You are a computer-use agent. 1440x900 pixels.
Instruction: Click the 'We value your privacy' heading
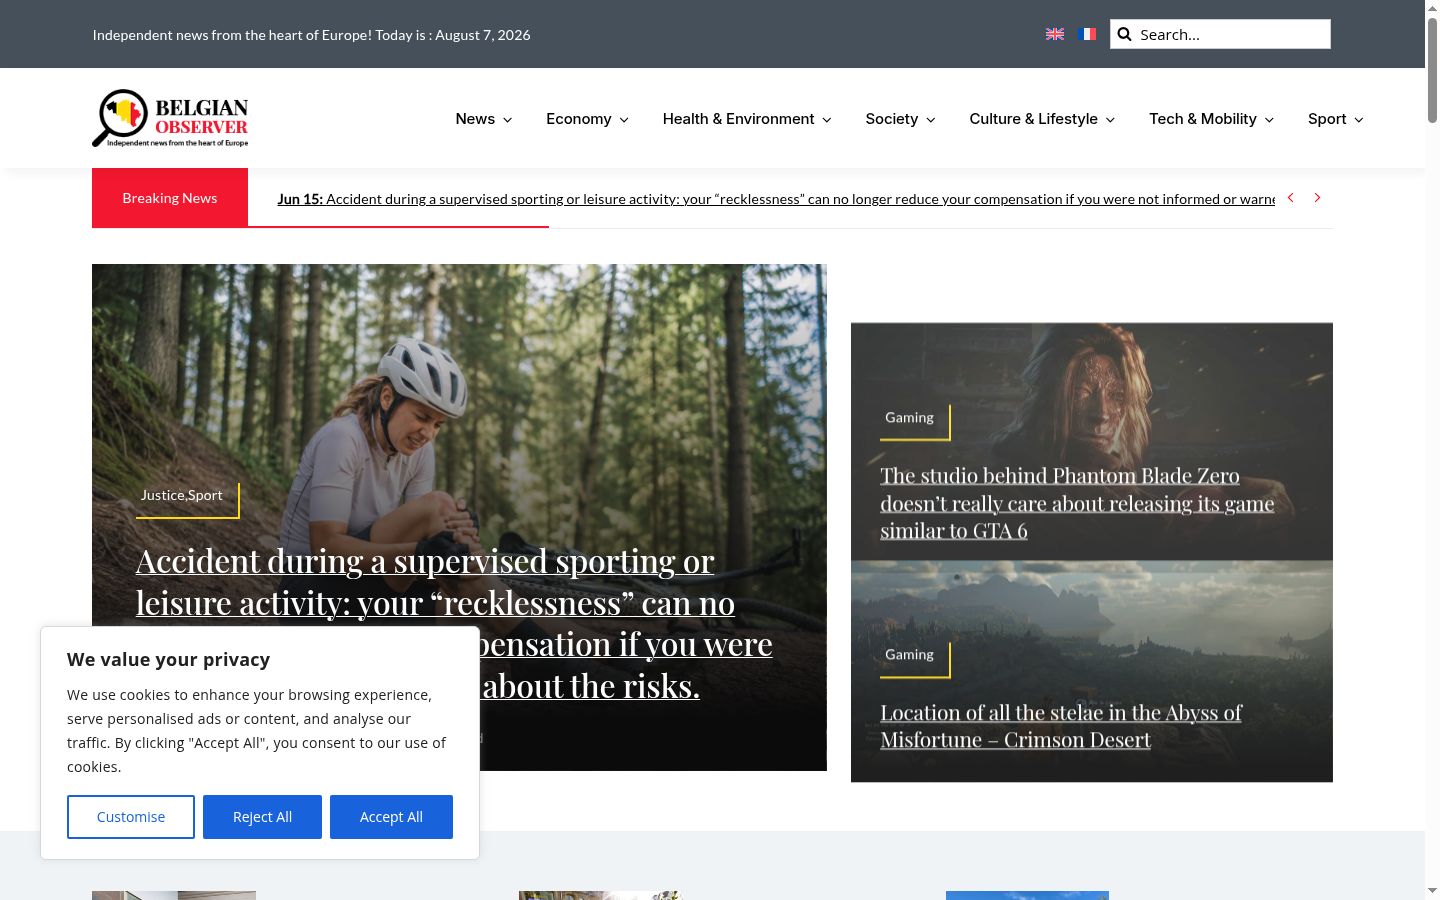pos(169,659)
